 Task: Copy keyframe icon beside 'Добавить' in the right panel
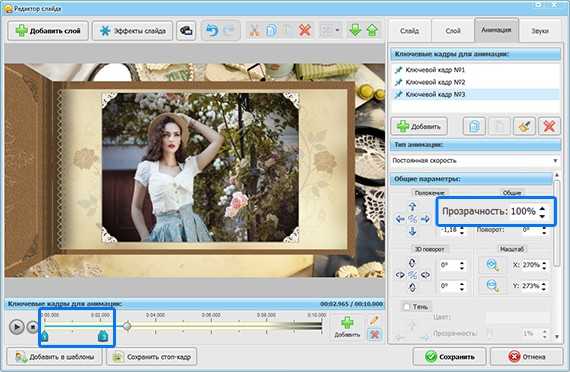(474, 127)
